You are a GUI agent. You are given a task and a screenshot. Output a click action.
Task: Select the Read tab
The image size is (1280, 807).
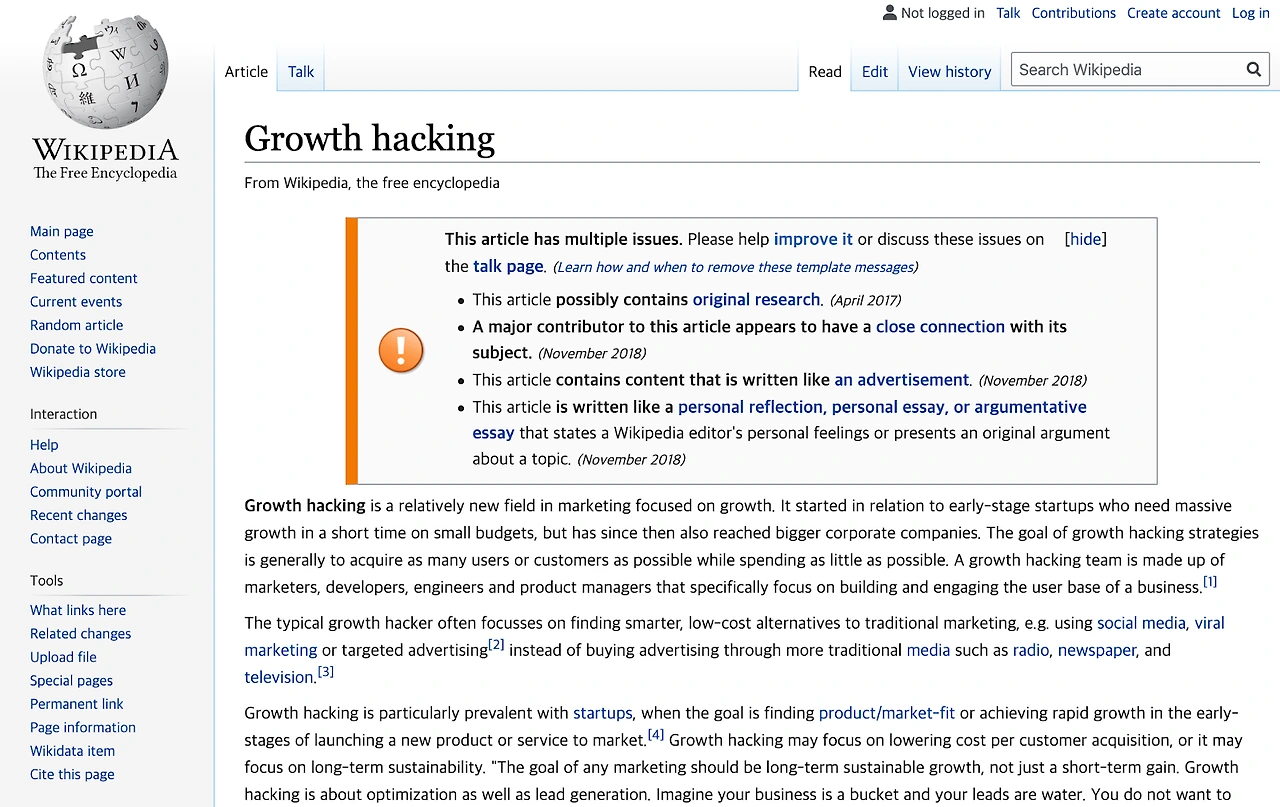point(825,72)
